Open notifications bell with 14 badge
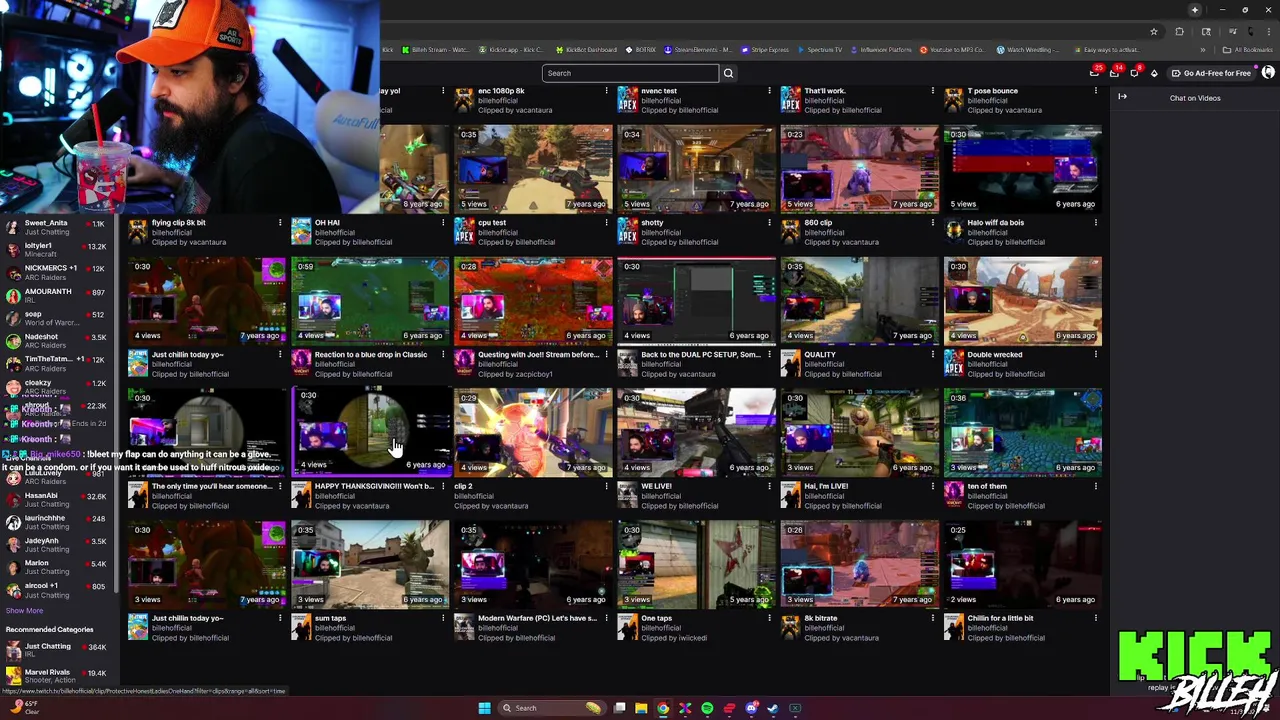The width and height of the screenshot is (1280, 720). tap(1114, 73)
